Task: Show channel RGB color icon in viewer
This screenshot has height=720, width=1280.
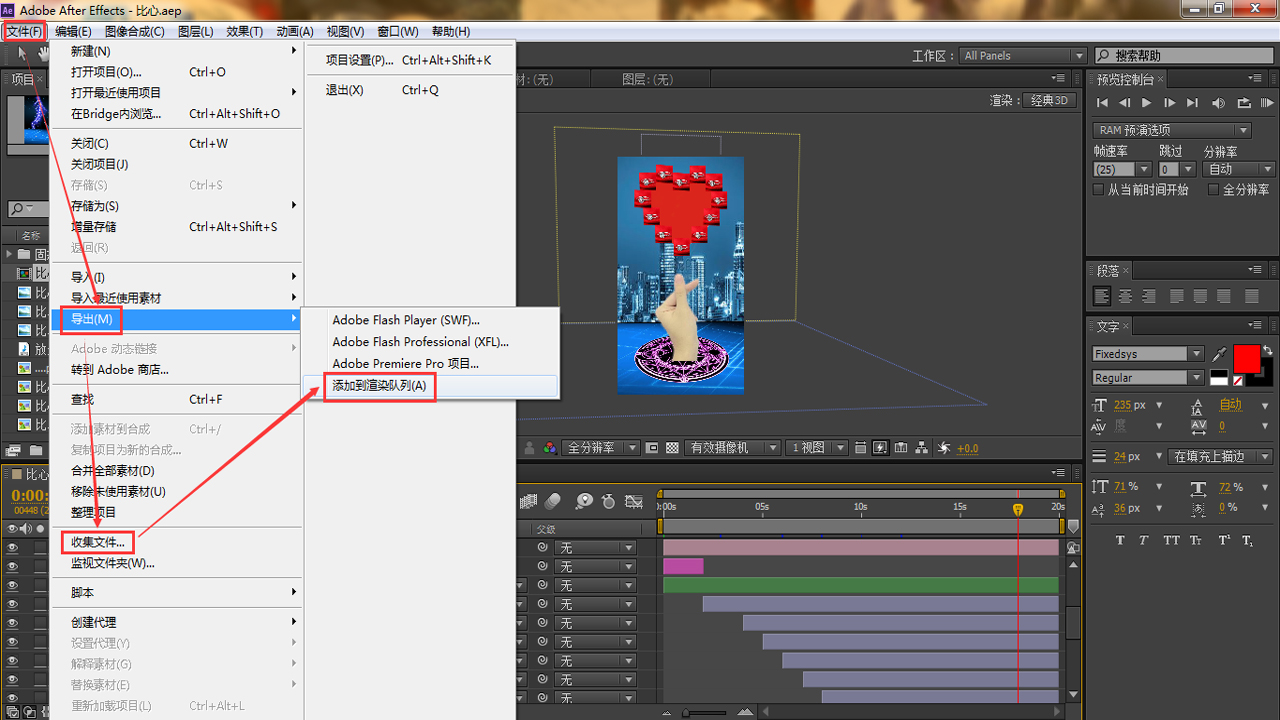Action: point(549,448)
